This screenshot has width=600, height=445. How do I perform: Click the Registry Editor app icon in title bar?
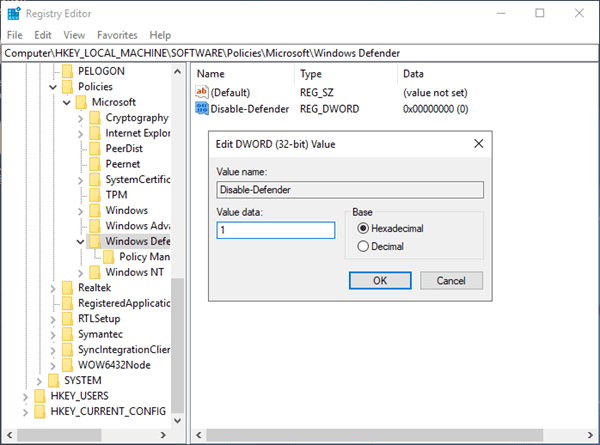(14, 13)
